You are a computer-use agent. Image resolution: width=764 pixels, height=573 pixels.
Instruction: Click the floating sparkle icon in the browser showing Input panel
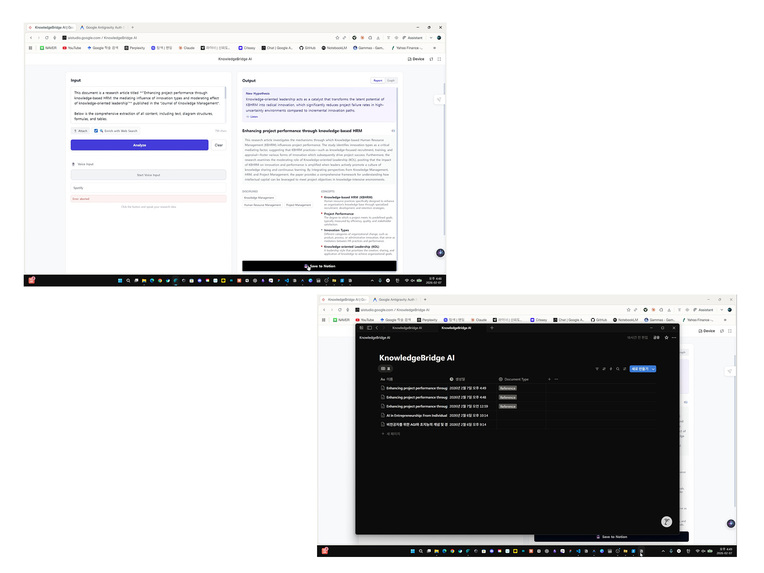(x=440, y=253)
